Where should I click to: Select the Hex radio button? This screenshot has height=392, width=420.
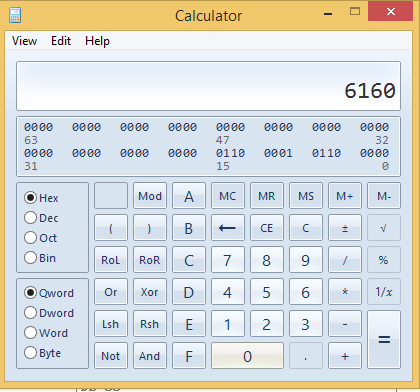click(41, 198)
